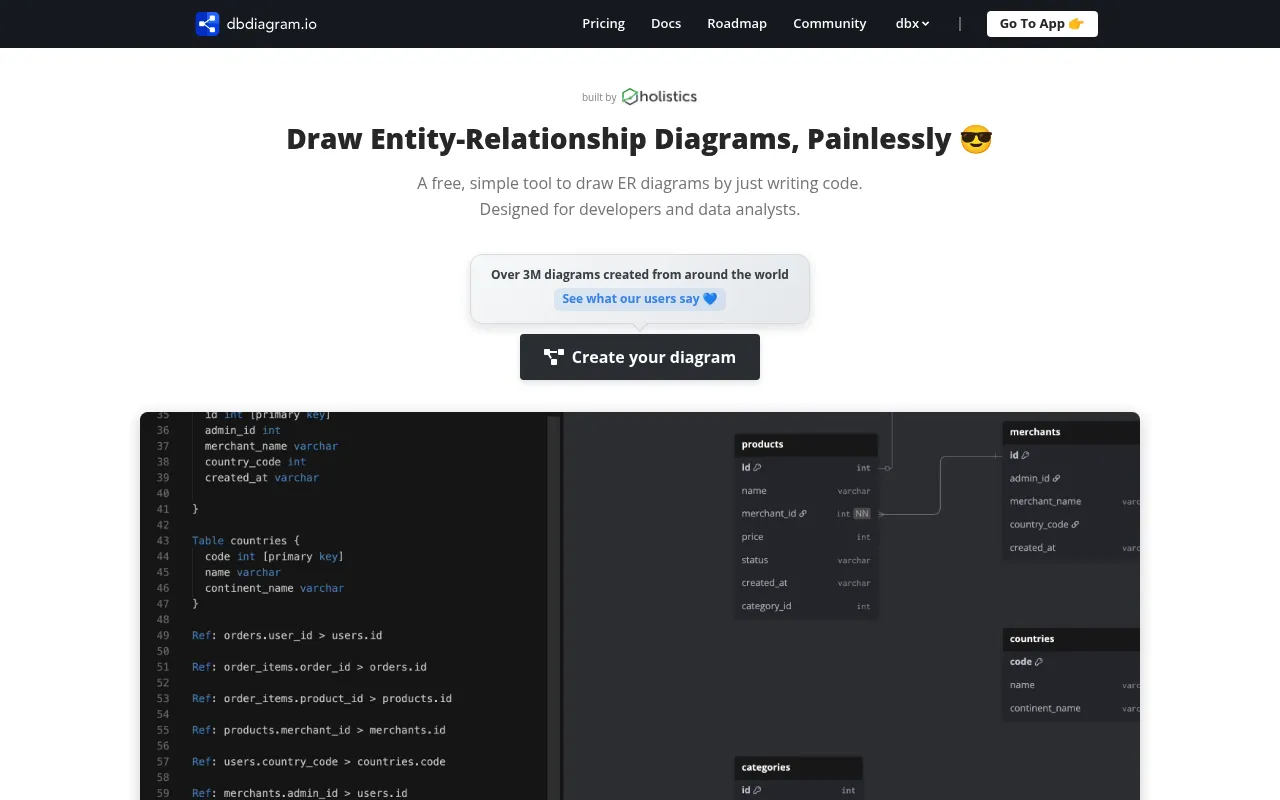1280x800 pixels.
Task: Click code line 'Table countries {'
Action: 246,541
